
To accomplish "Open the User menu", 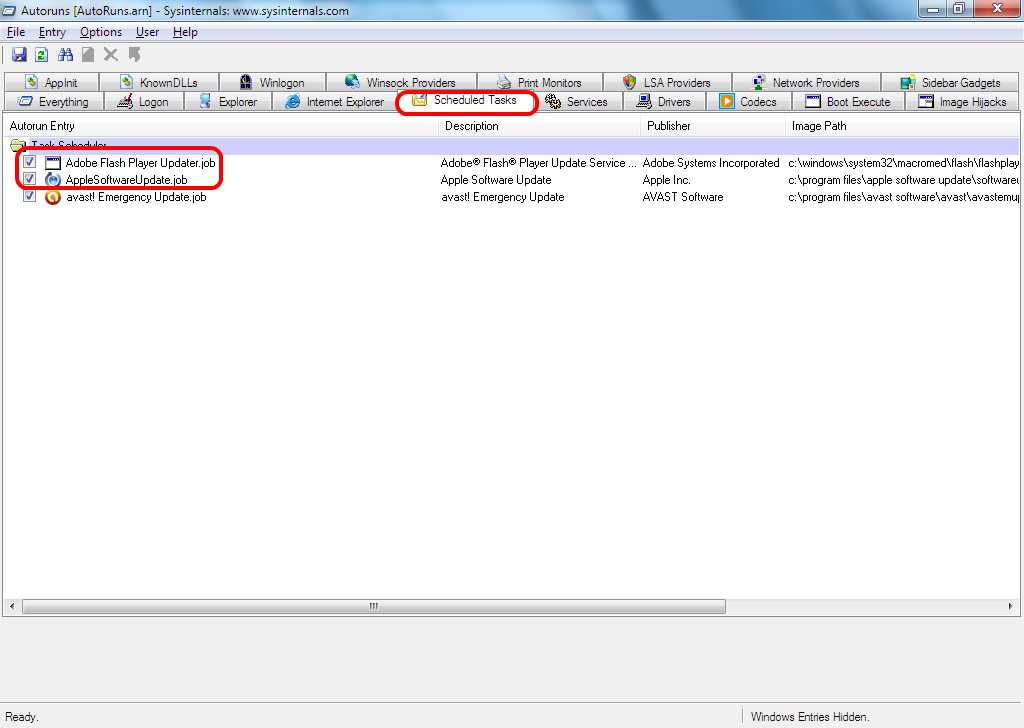I will [148, 32].
